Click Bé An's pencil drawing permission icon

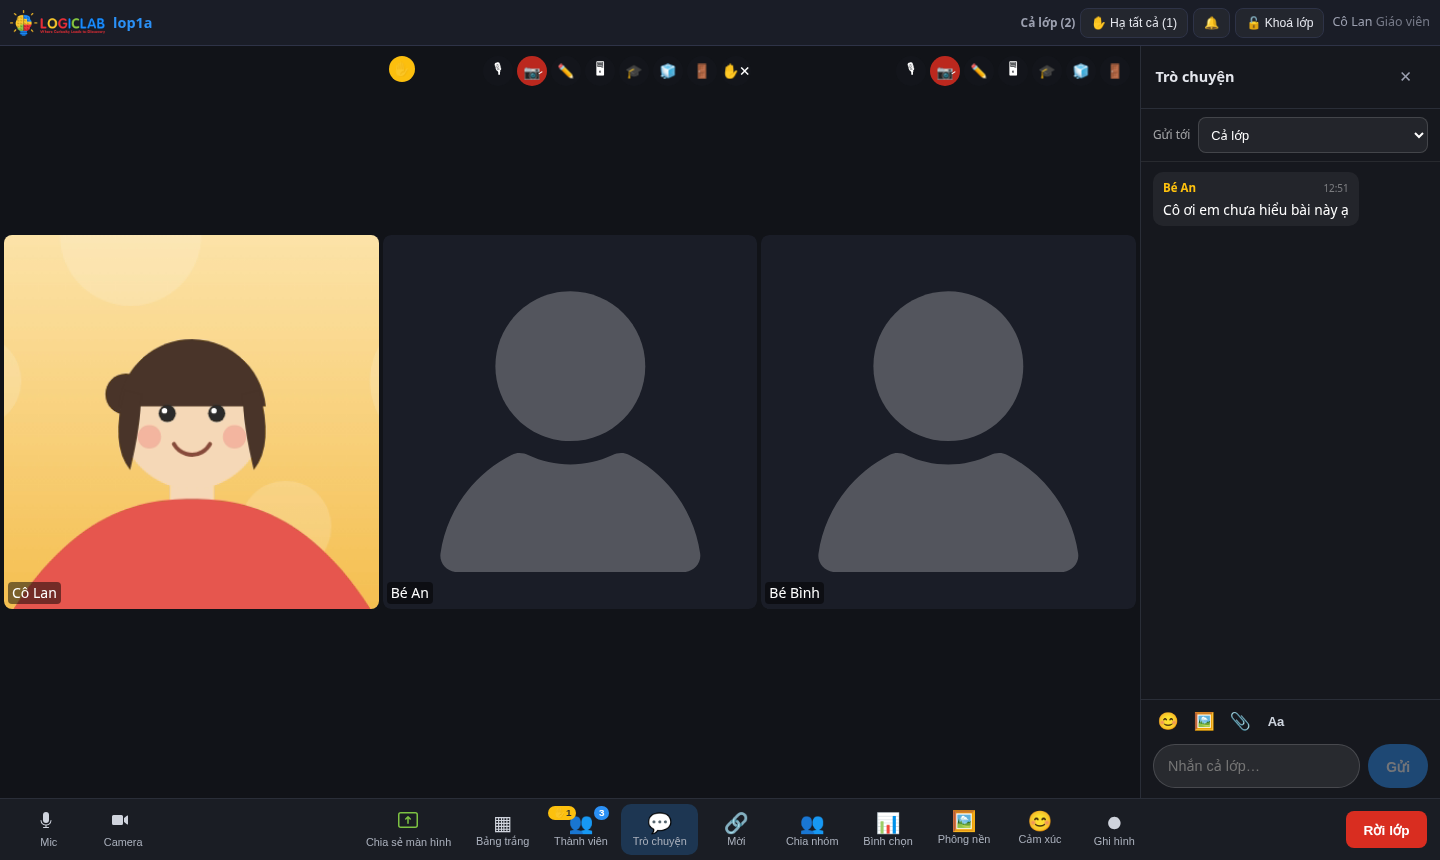(x=566, y=71)
